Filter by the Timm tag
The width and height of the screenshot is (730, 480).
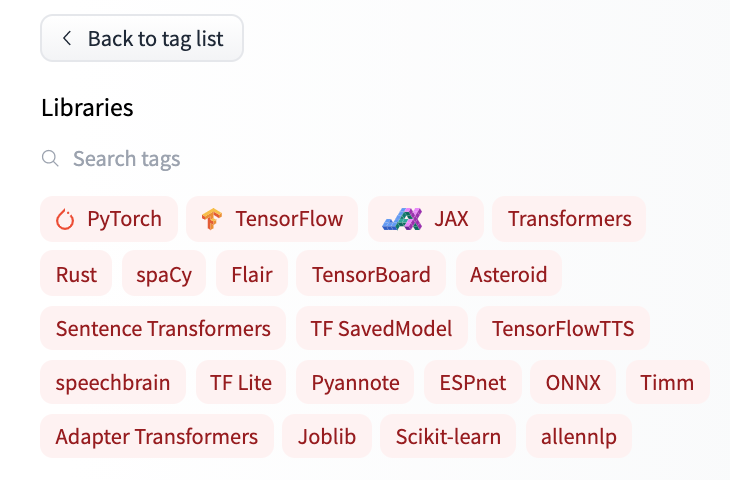tap(668, 382)
